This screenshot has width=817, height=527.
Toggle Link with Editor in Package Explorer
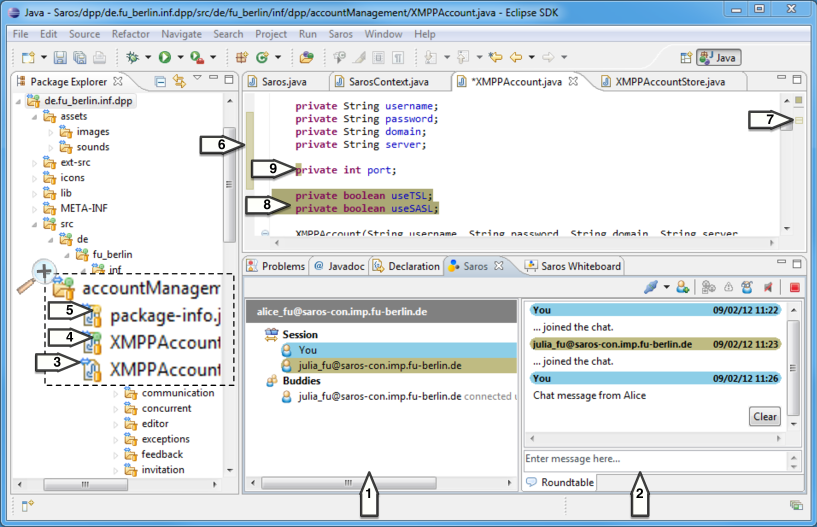(180, 81)
